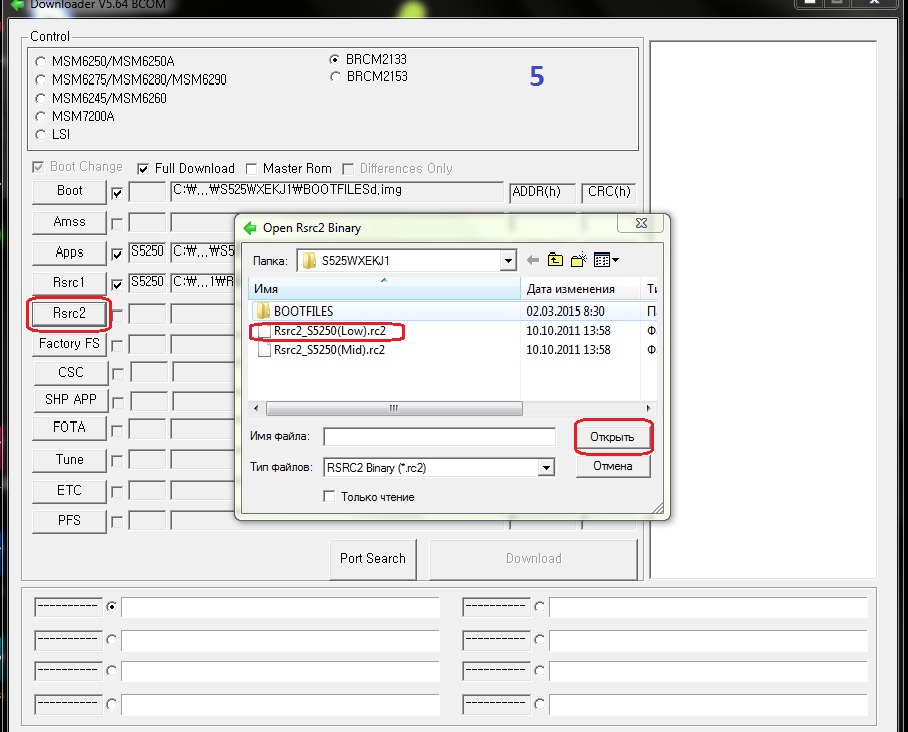Click the green arrow icon in the dialog title
Viewport: 908px width, 732px height.
(250, 228)
